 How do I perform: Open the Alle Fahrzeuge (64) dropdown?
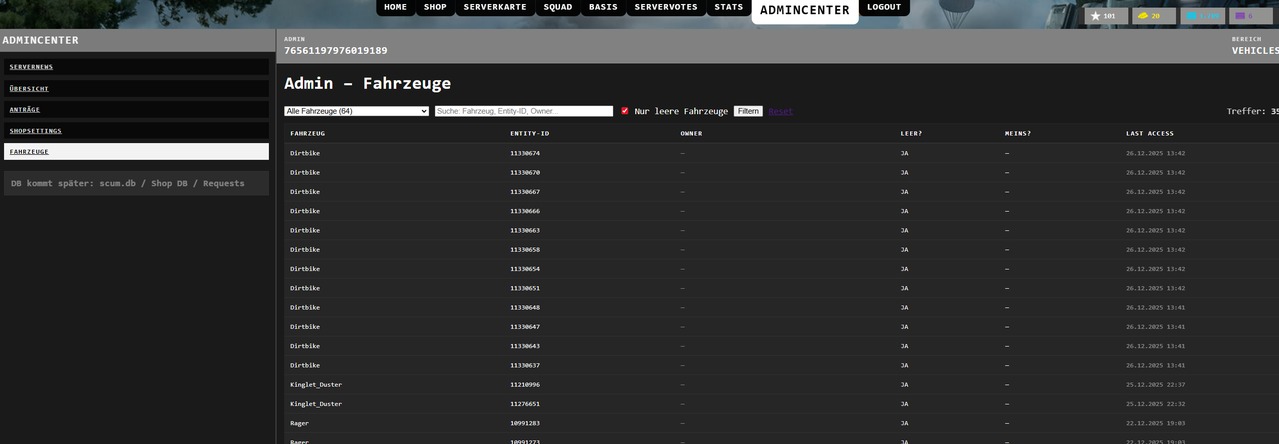click(356, 111)
